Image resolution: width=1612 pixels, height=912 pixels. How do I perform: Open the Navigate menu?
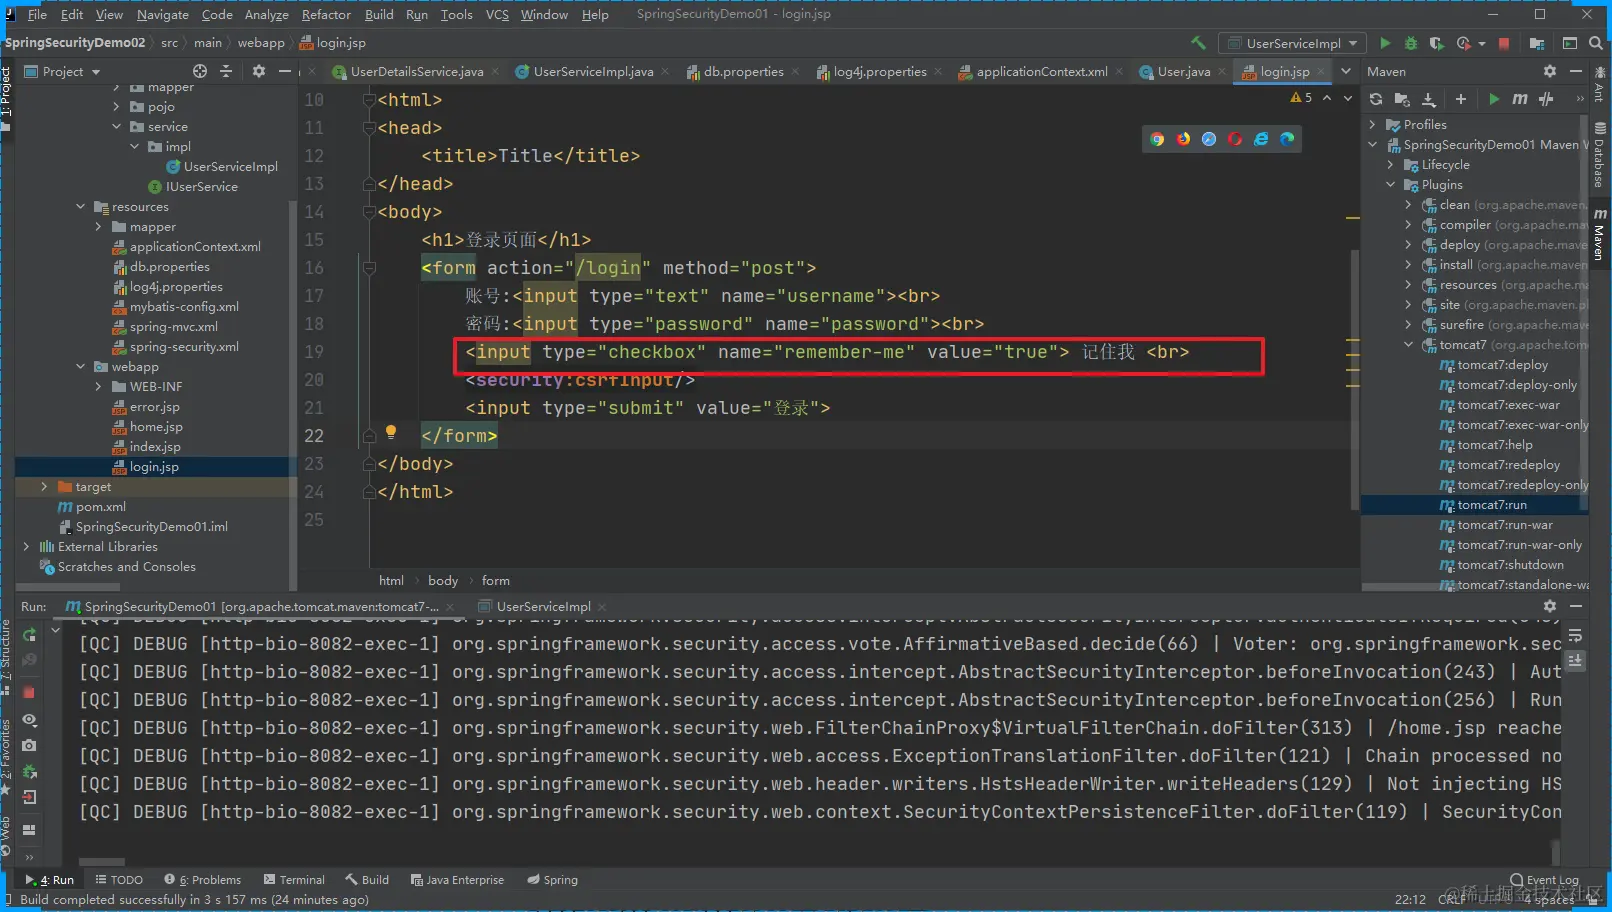(x=163, y=15)
